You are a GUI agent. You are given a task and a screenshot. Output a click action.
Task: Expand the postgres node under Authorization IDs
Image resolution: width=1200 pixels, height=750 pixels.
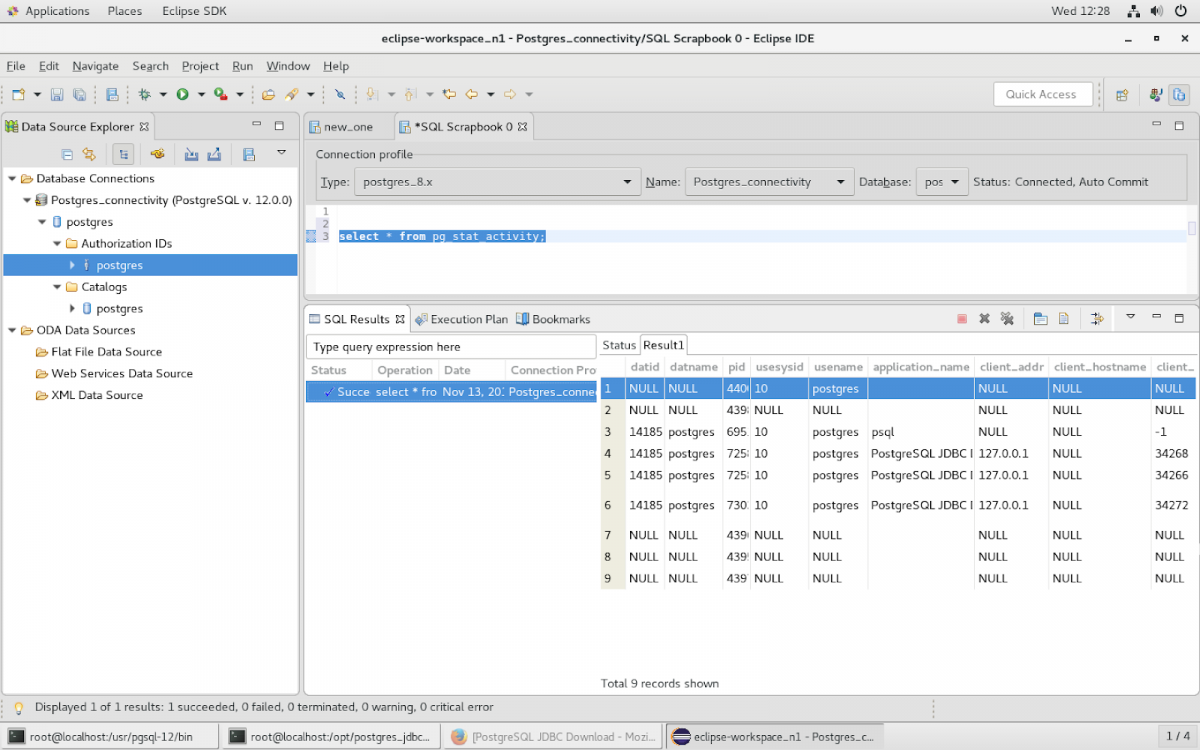point(71,264)
